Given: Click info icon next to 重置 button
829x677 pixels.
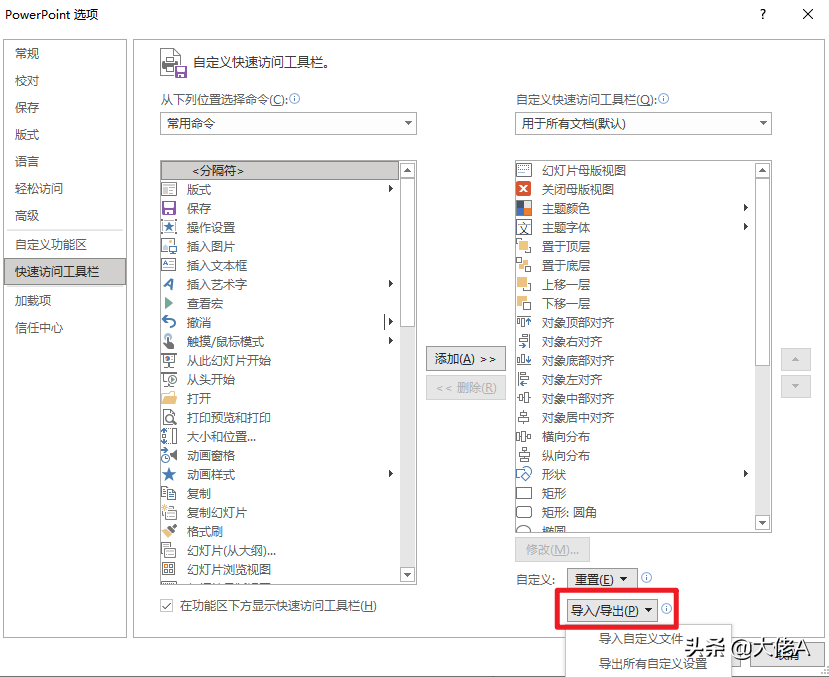Looking at the screenshot, I should click(x=646, y=578).
